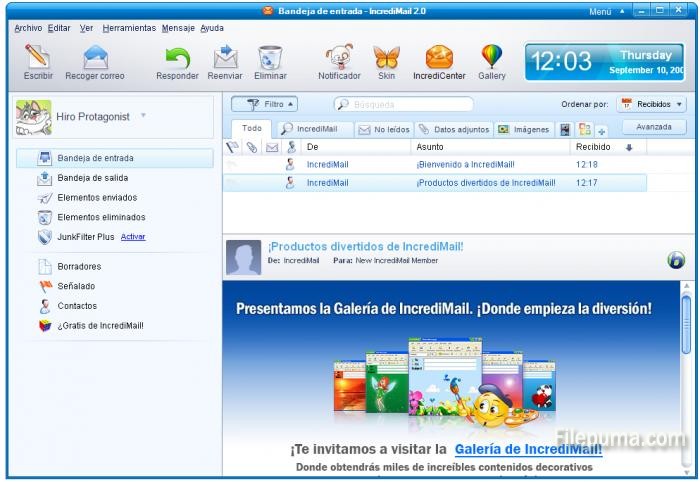Open the Notificador dog icon
Image resolution: width=700 pixels, height=482 pixels.
(339, 57)
